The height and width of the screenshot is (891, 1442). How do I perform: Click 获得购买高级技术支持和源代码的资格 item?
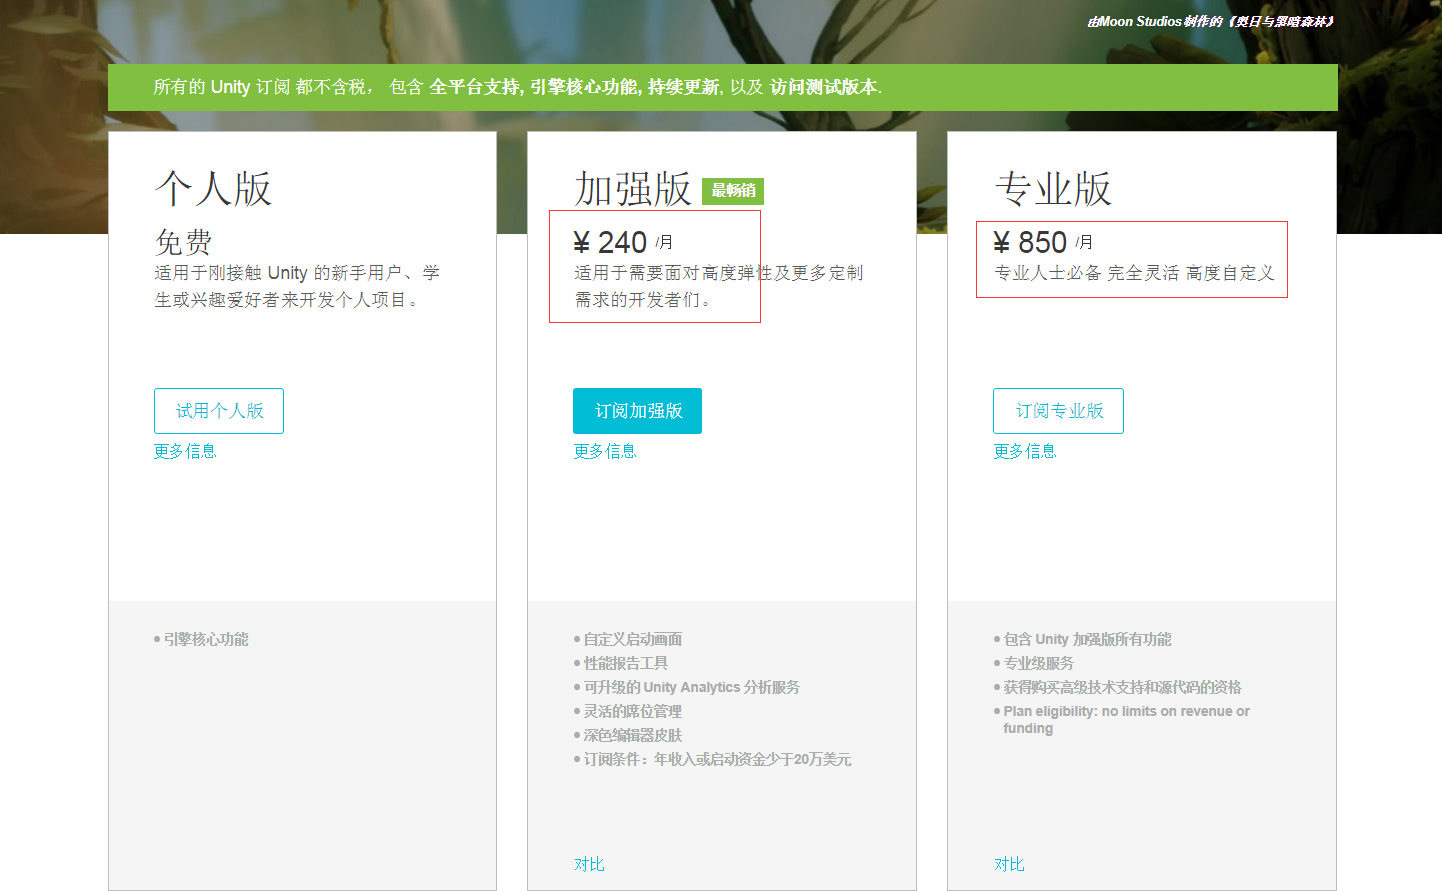(x=1118, y=687)
